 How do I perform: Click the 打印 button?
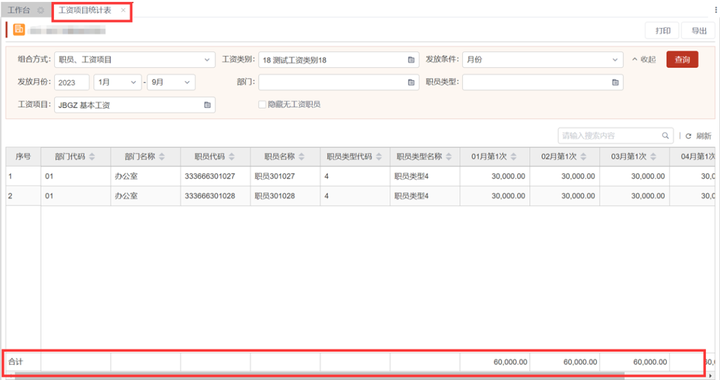pos(662,31)
